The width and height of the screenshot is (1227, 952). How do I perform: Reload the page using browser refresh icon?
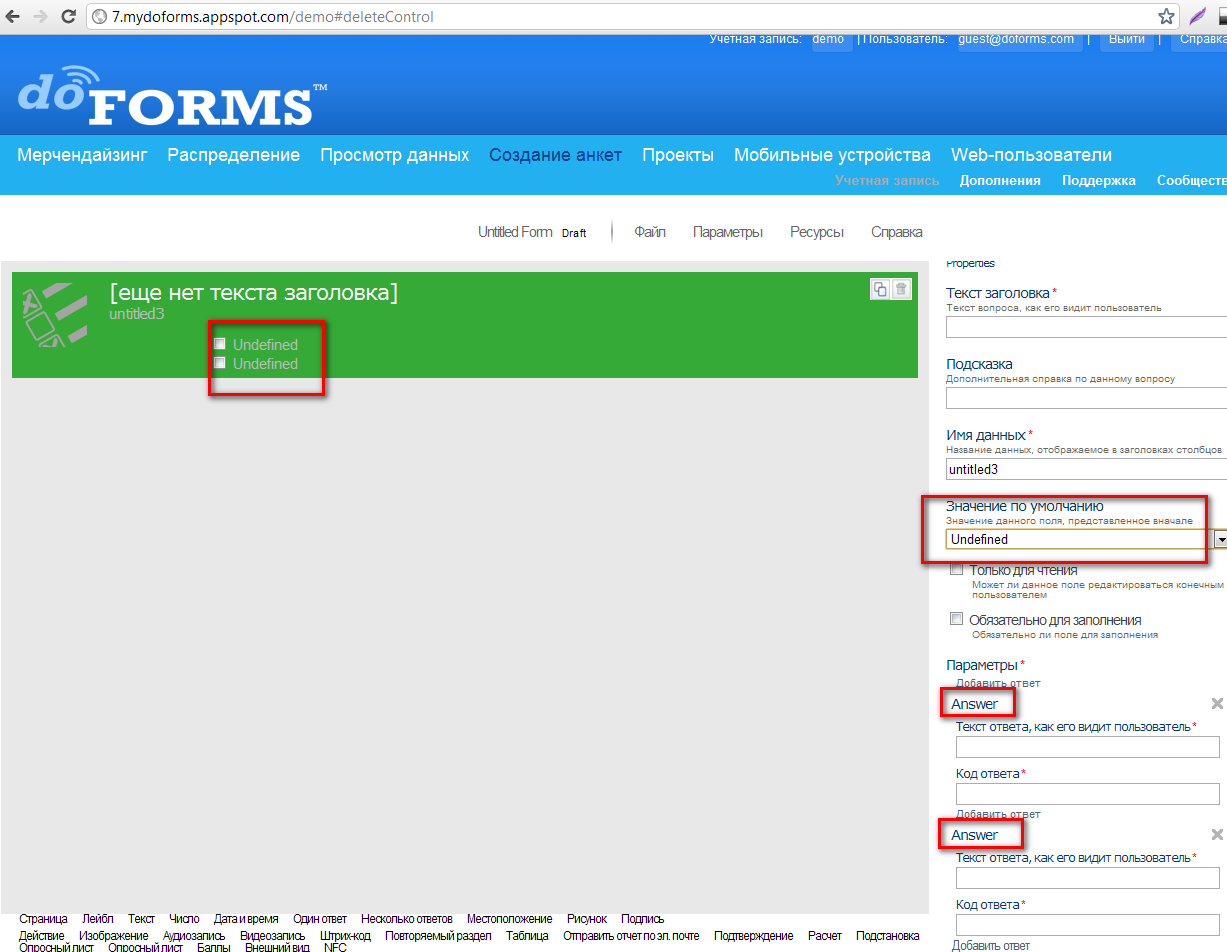pyautogui.click(x=68, y=16)
